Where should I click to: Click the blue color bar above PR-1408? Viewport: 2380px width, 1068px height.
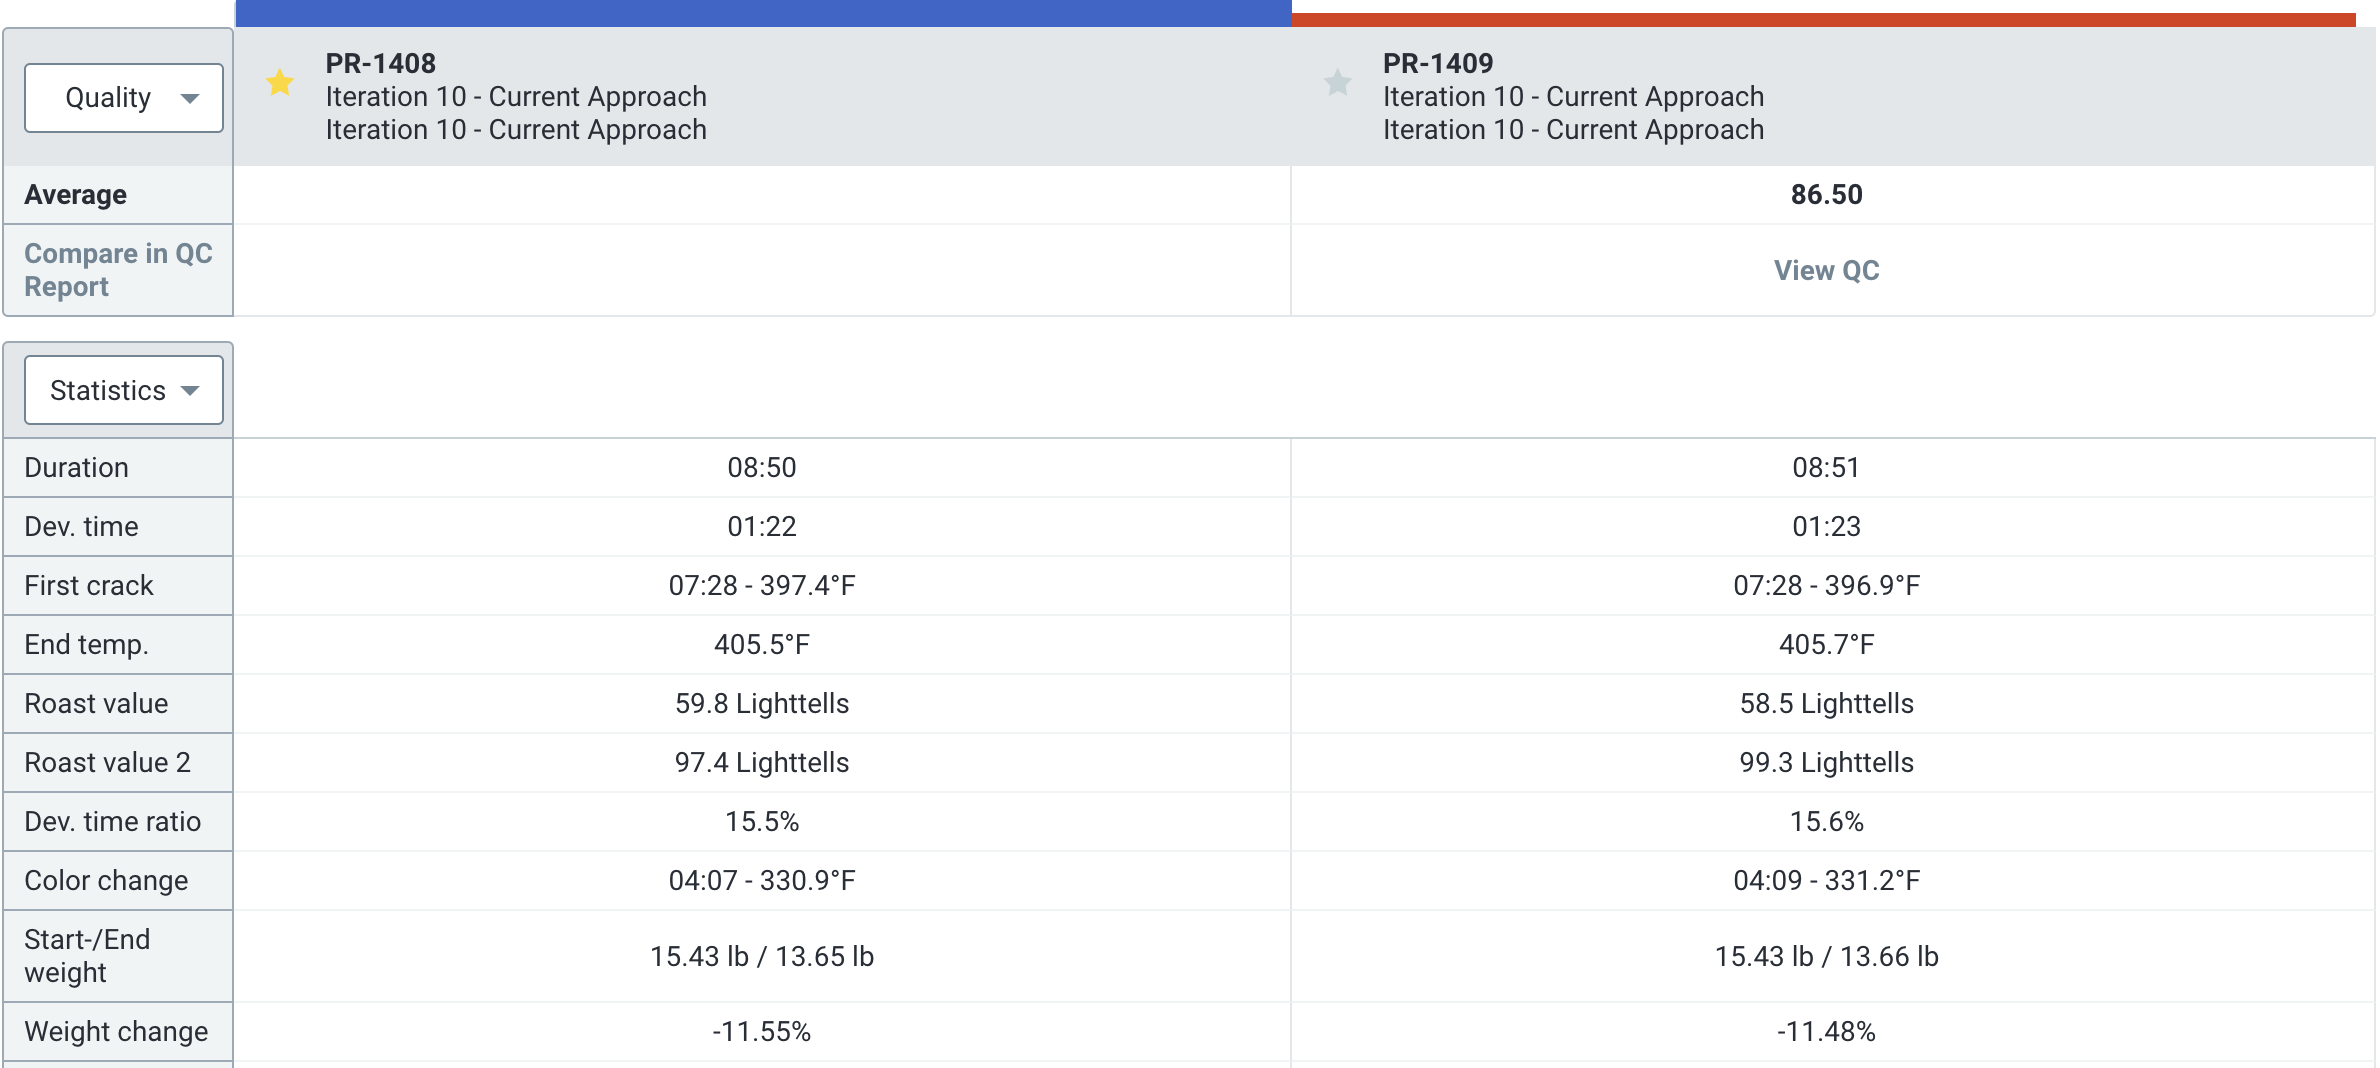(763, 13)
